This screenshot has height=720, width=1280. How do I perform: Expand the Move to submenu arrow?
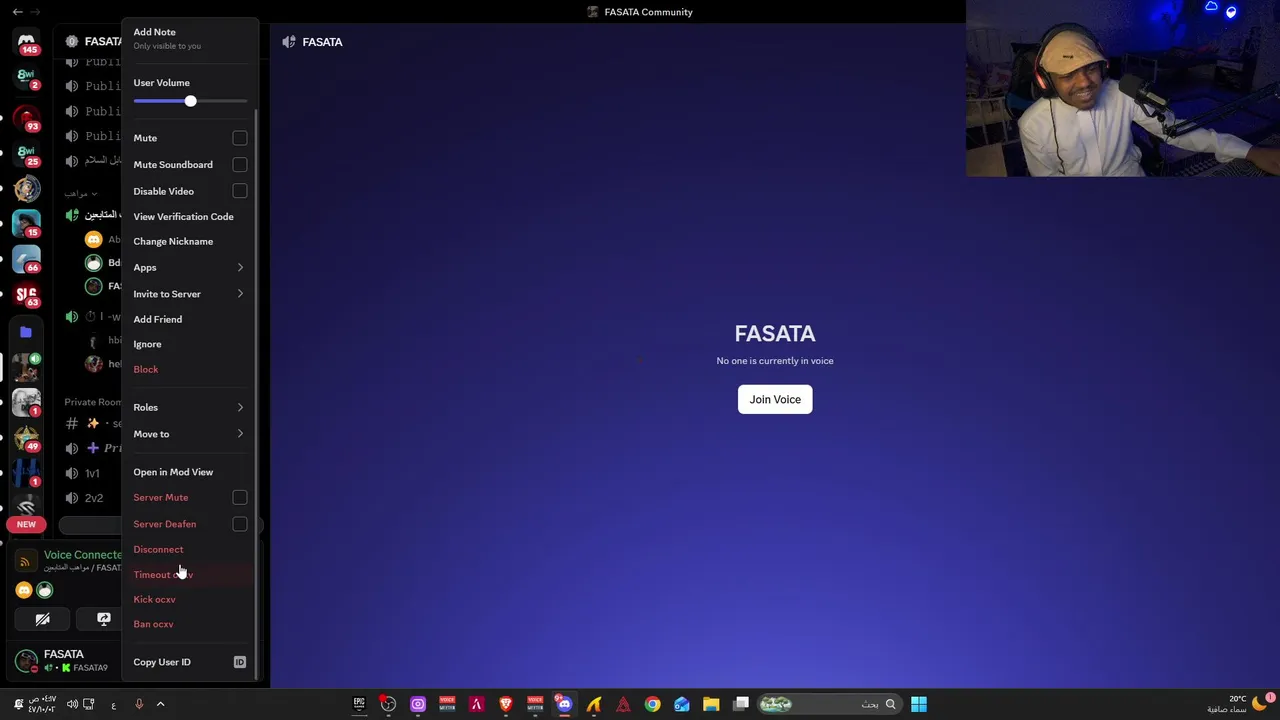pos(240,434)
